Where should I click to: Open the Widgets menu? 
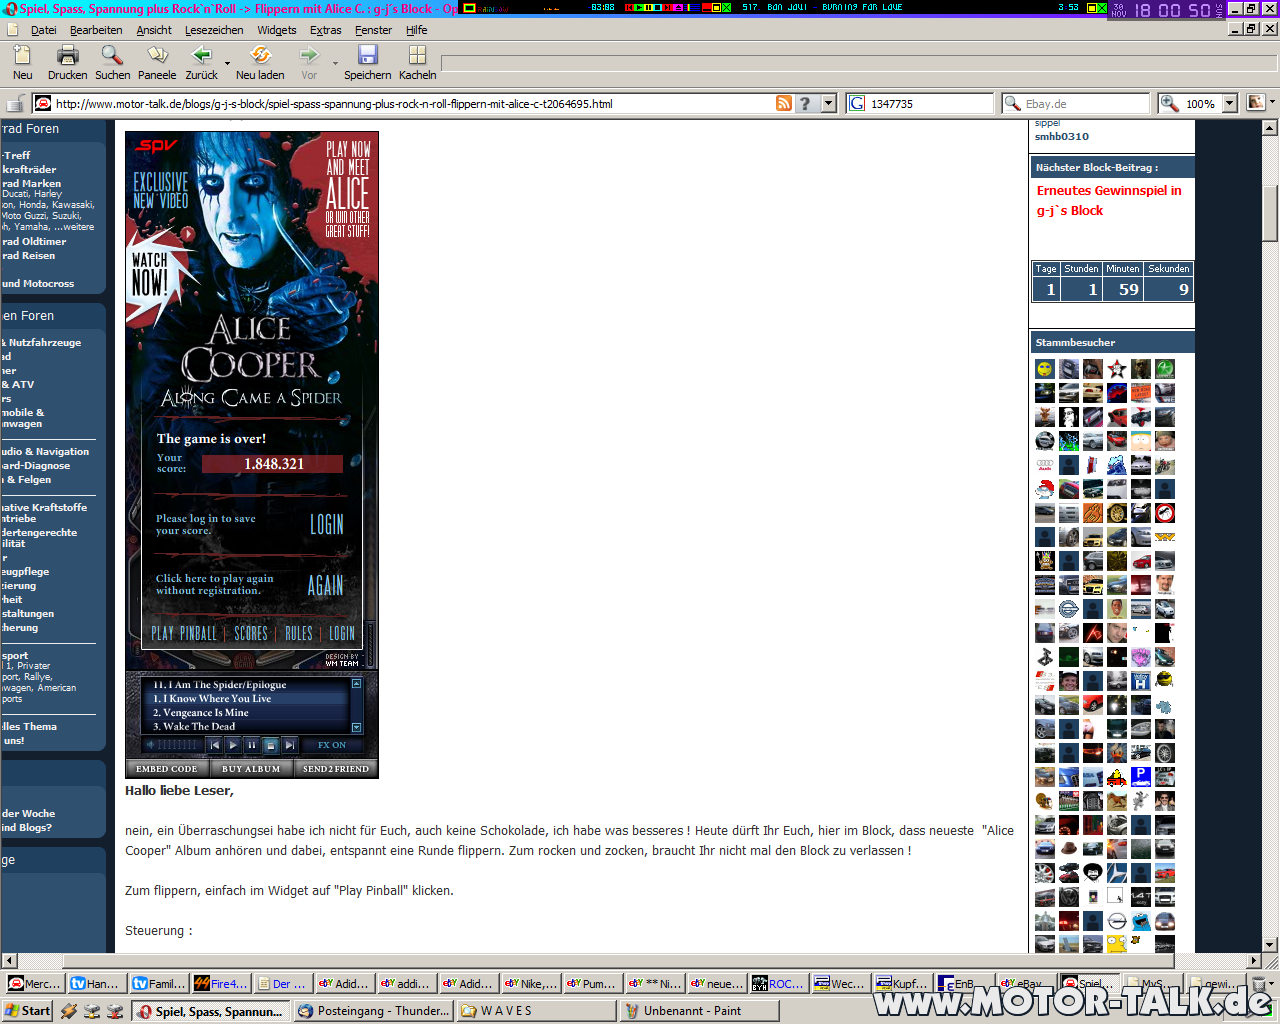point(277,30)
